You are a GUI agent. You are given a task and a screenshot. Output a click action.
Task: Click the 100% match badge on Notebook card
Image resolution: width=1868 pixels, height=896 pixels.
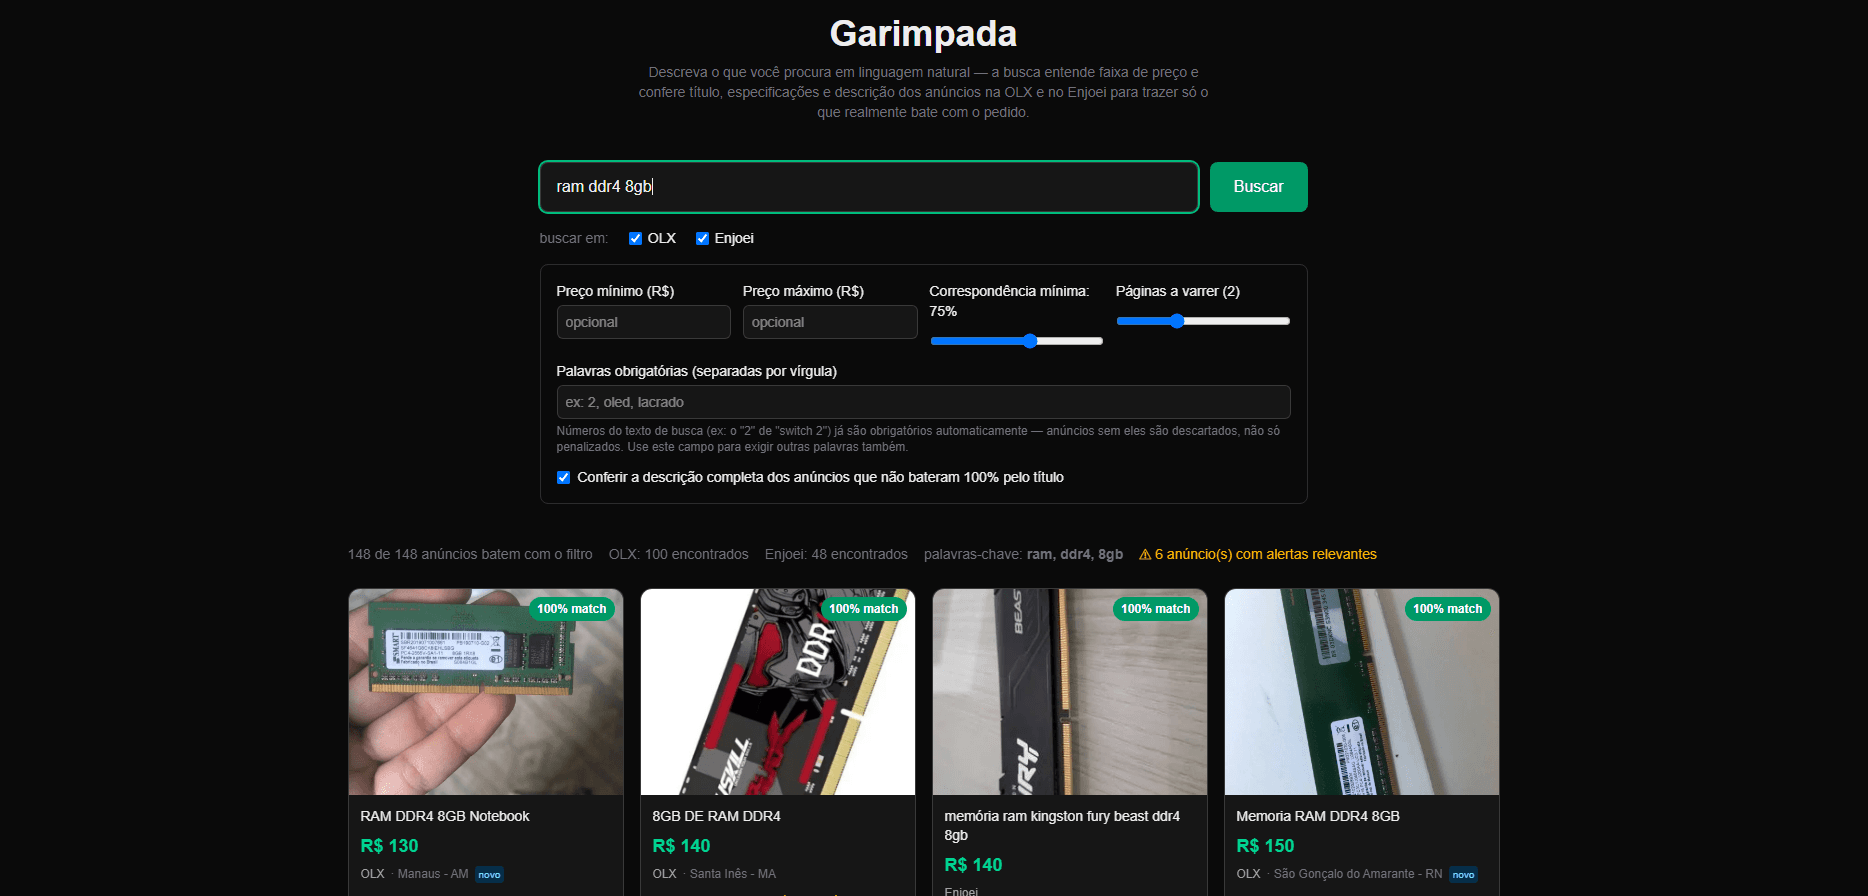pyautogui.click(x=572, y=609)
